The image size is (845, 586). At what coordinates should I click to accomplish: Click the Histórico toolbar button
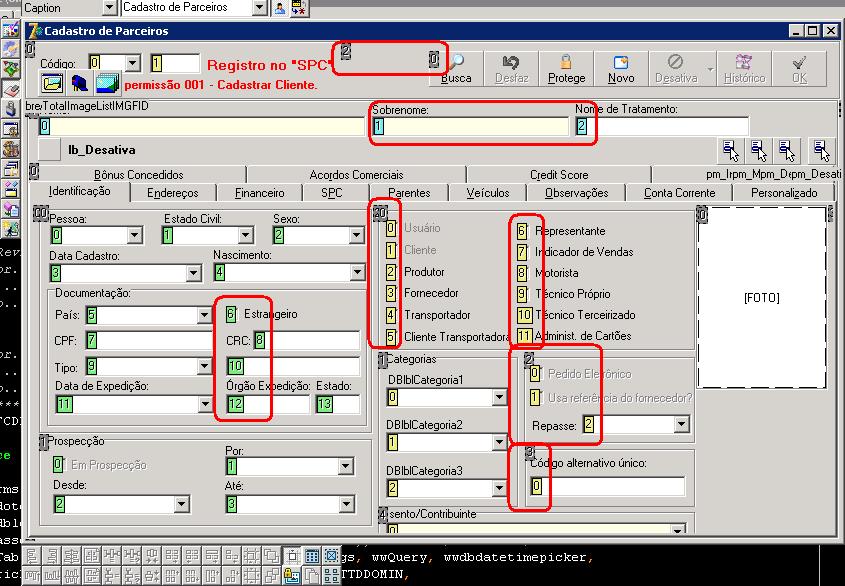(x=744, y=69)
